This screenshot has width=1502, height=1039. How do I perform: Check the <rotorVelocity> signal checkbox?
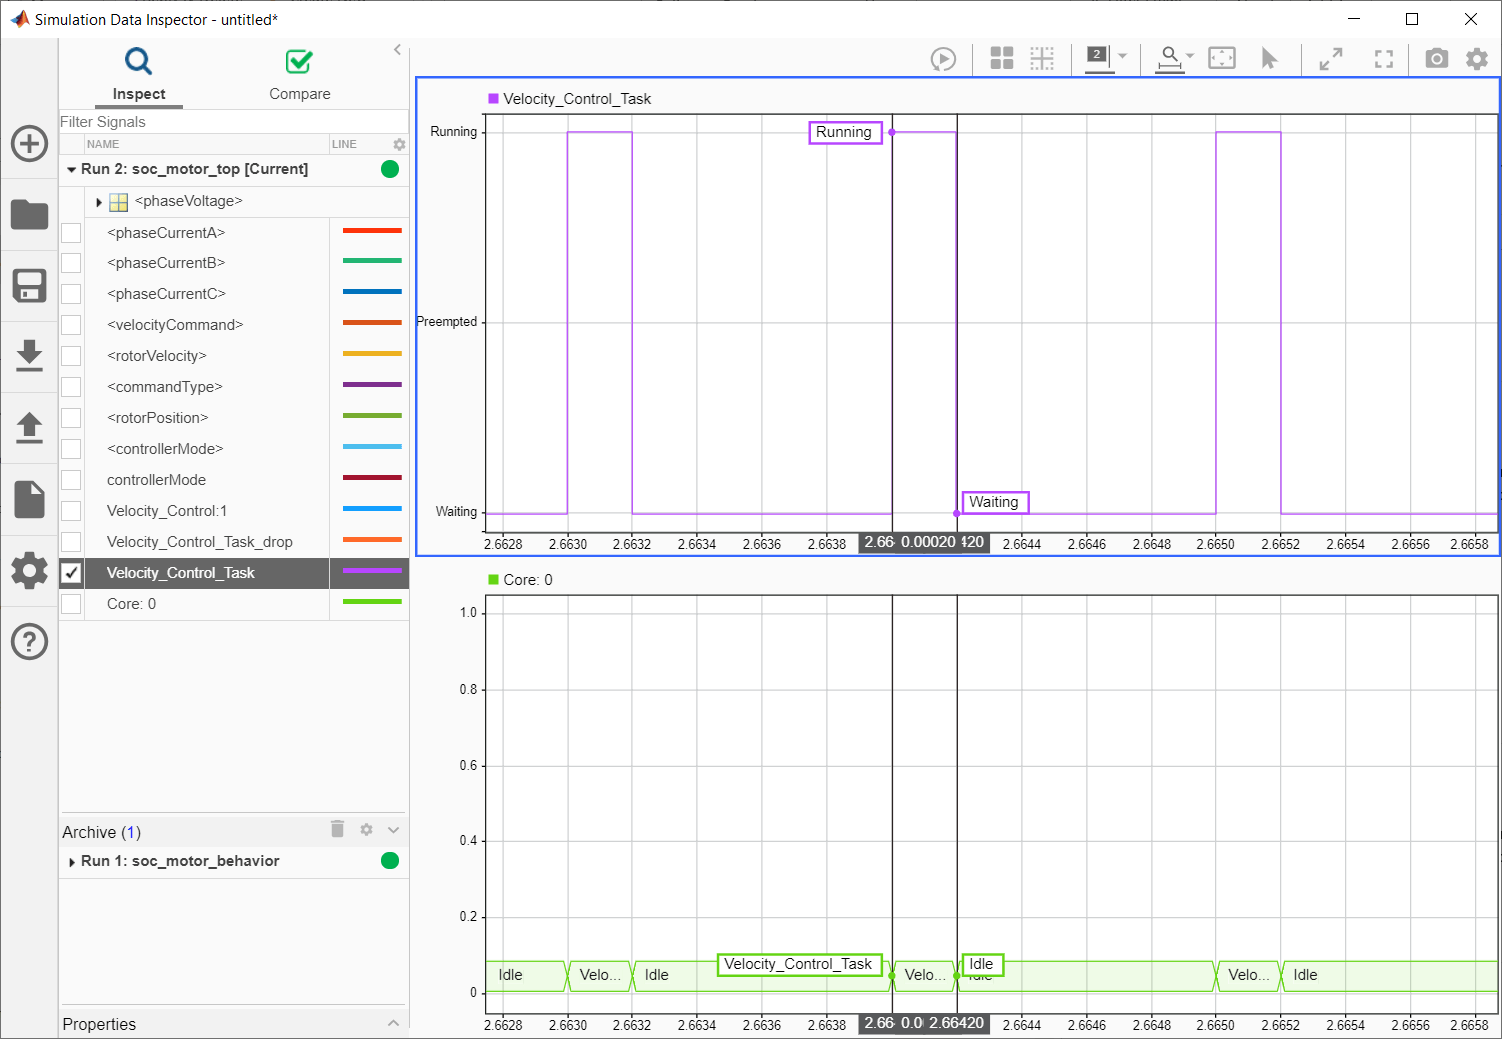click(71, 356)
